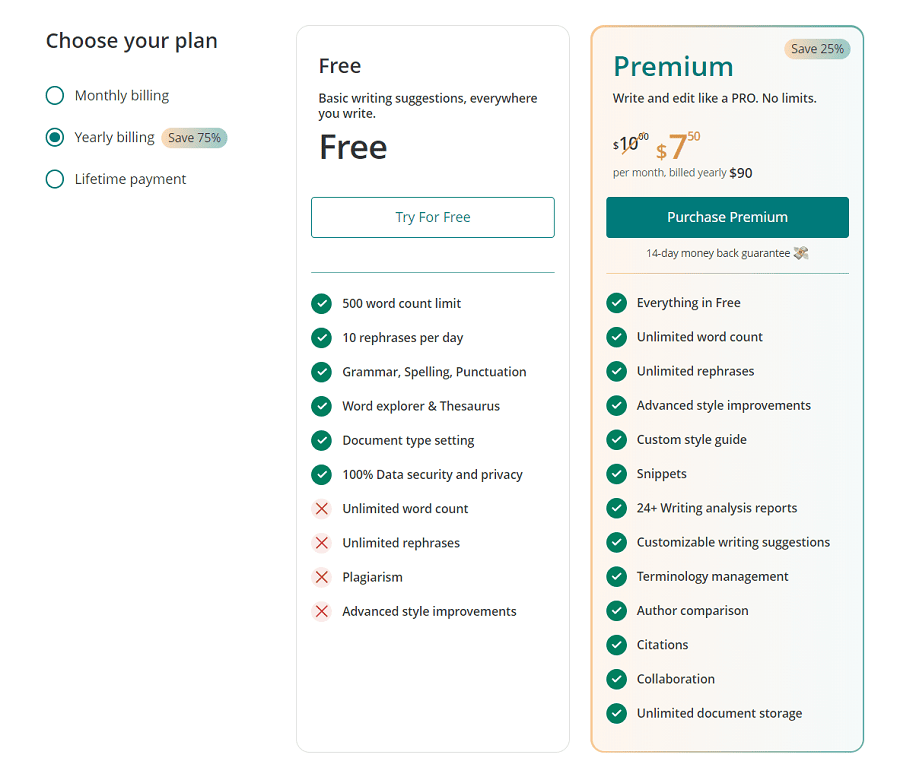Click the money icon beside money back guarantee
This screenshot has height=761, width=900.
[801, 253]
